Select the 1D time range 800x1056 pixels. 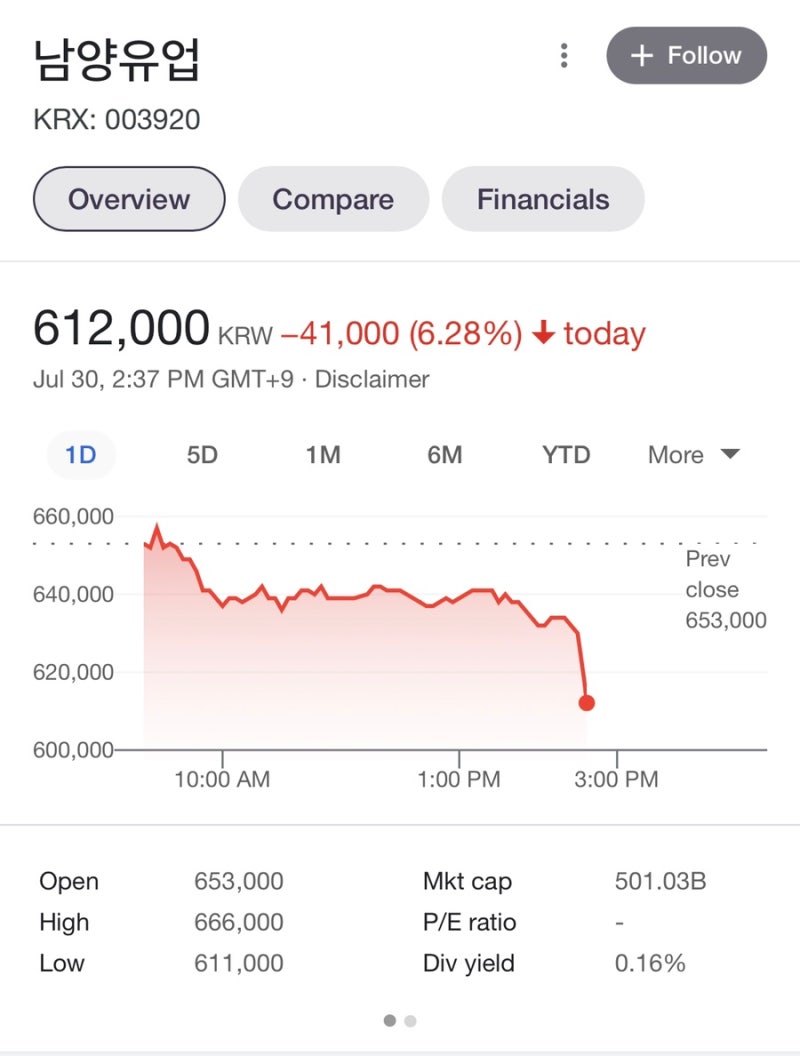(x=81, y=455)
